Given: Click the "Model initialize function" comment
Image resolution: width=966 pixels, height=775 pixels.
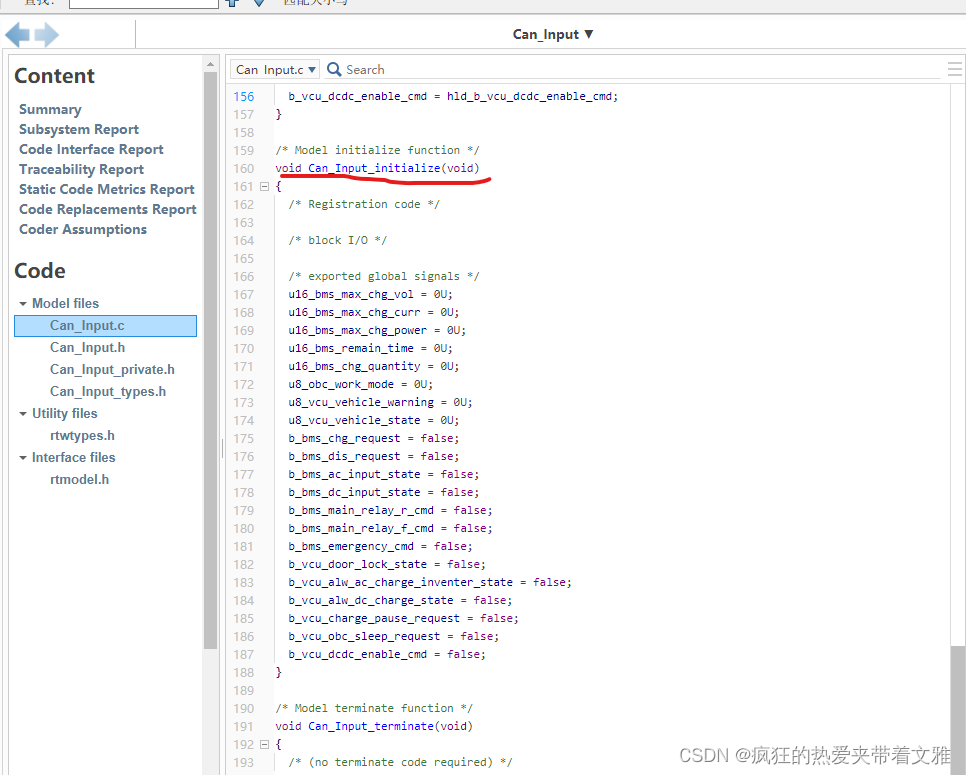Looking at the screenshot, I should (x=377, y=150).
